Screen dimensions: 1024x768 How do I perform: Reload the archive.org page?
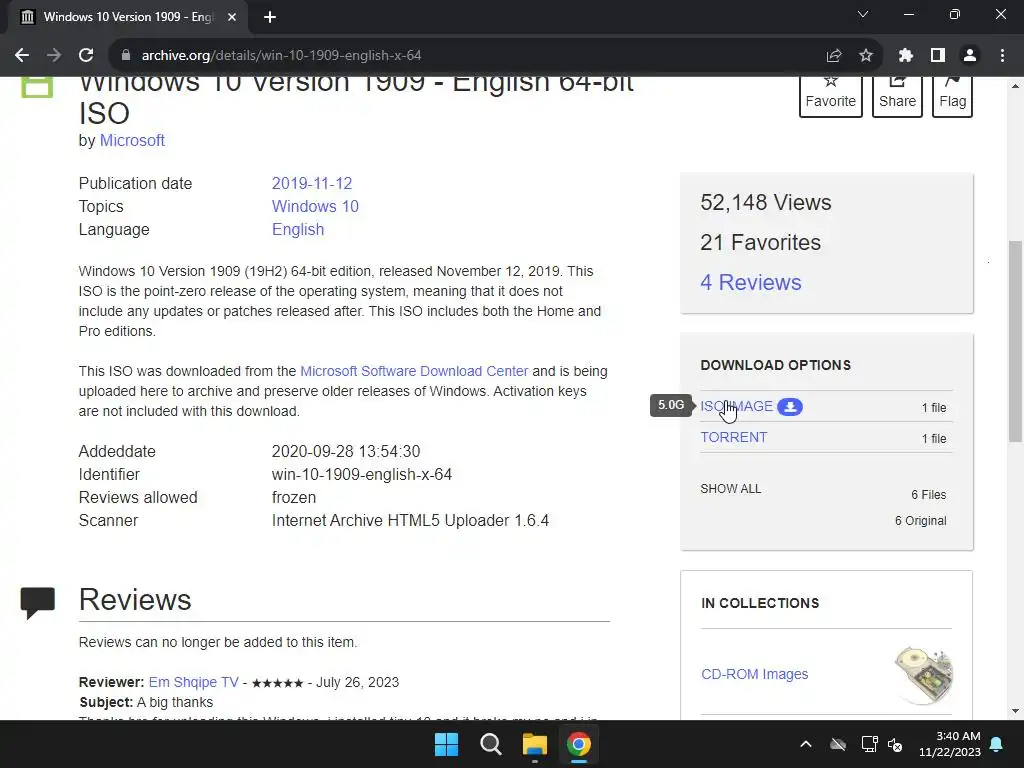point(86,56)
